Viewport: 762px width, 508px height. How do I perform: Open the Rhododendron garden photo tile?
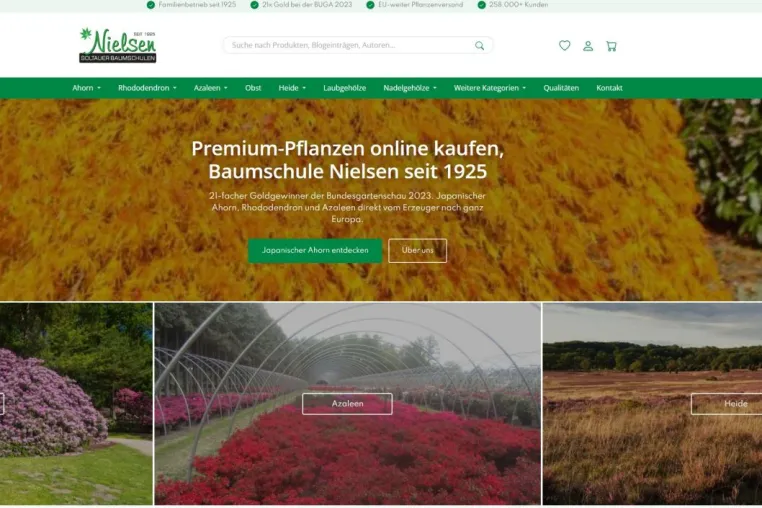pyautogui.click(x=76, y=403)
